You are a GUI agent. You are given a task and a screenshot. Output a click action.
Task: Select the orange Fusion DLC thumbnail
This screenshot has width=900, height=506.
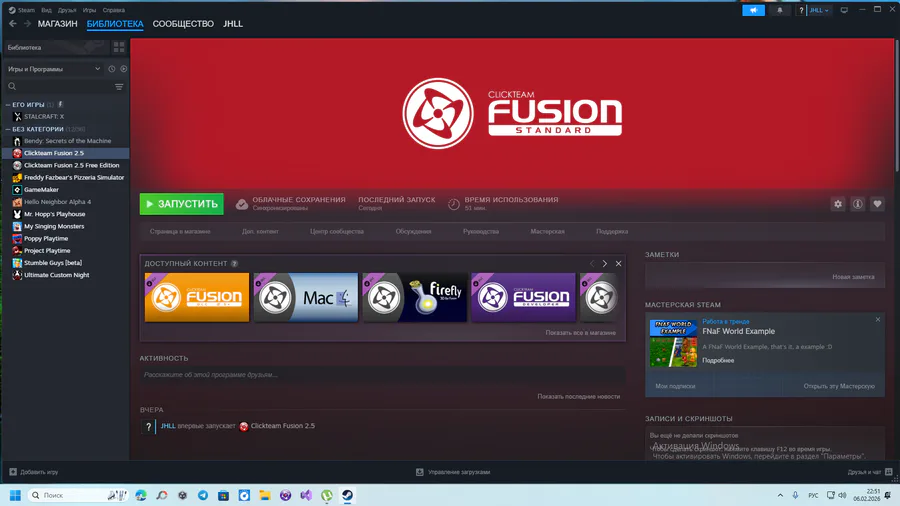[197, 297]
